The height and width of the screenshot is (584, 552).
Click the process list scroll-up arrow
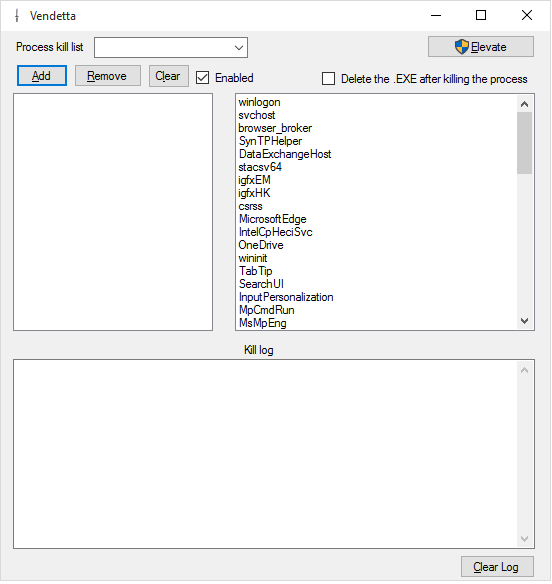tap(524, 104)
